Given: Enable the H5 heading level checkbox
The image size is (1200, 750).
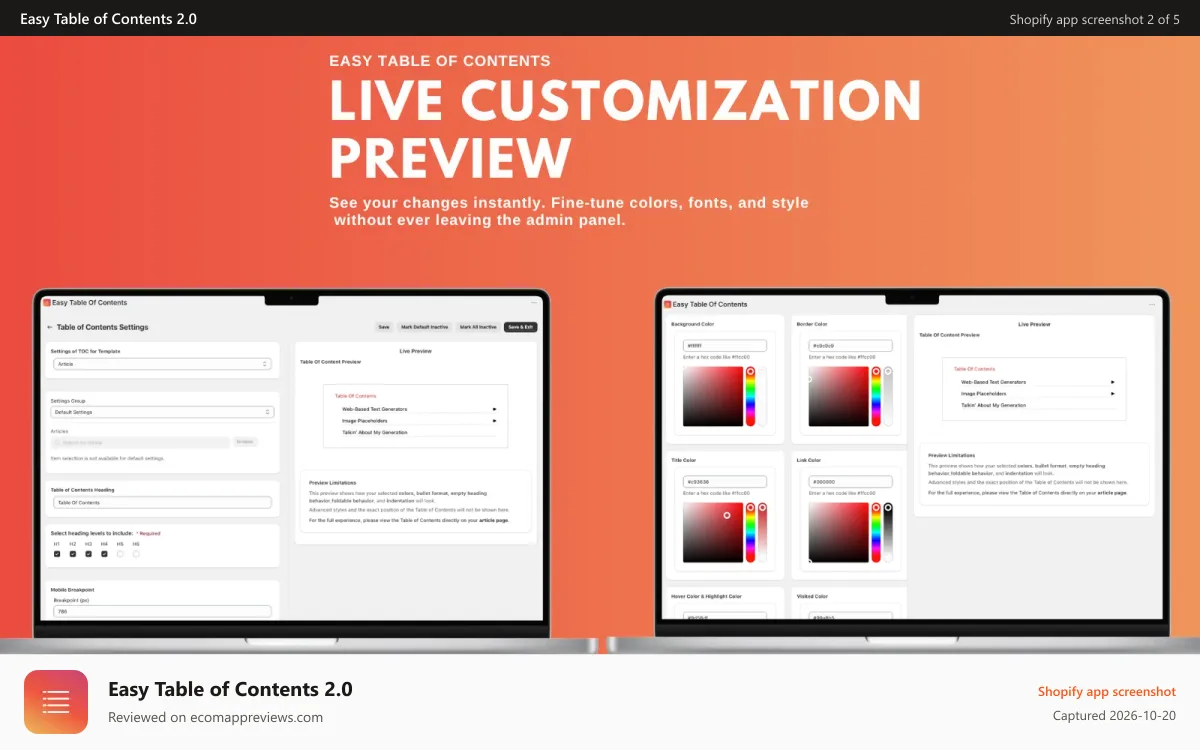Looking at the screenshot, I should (120, 553).
